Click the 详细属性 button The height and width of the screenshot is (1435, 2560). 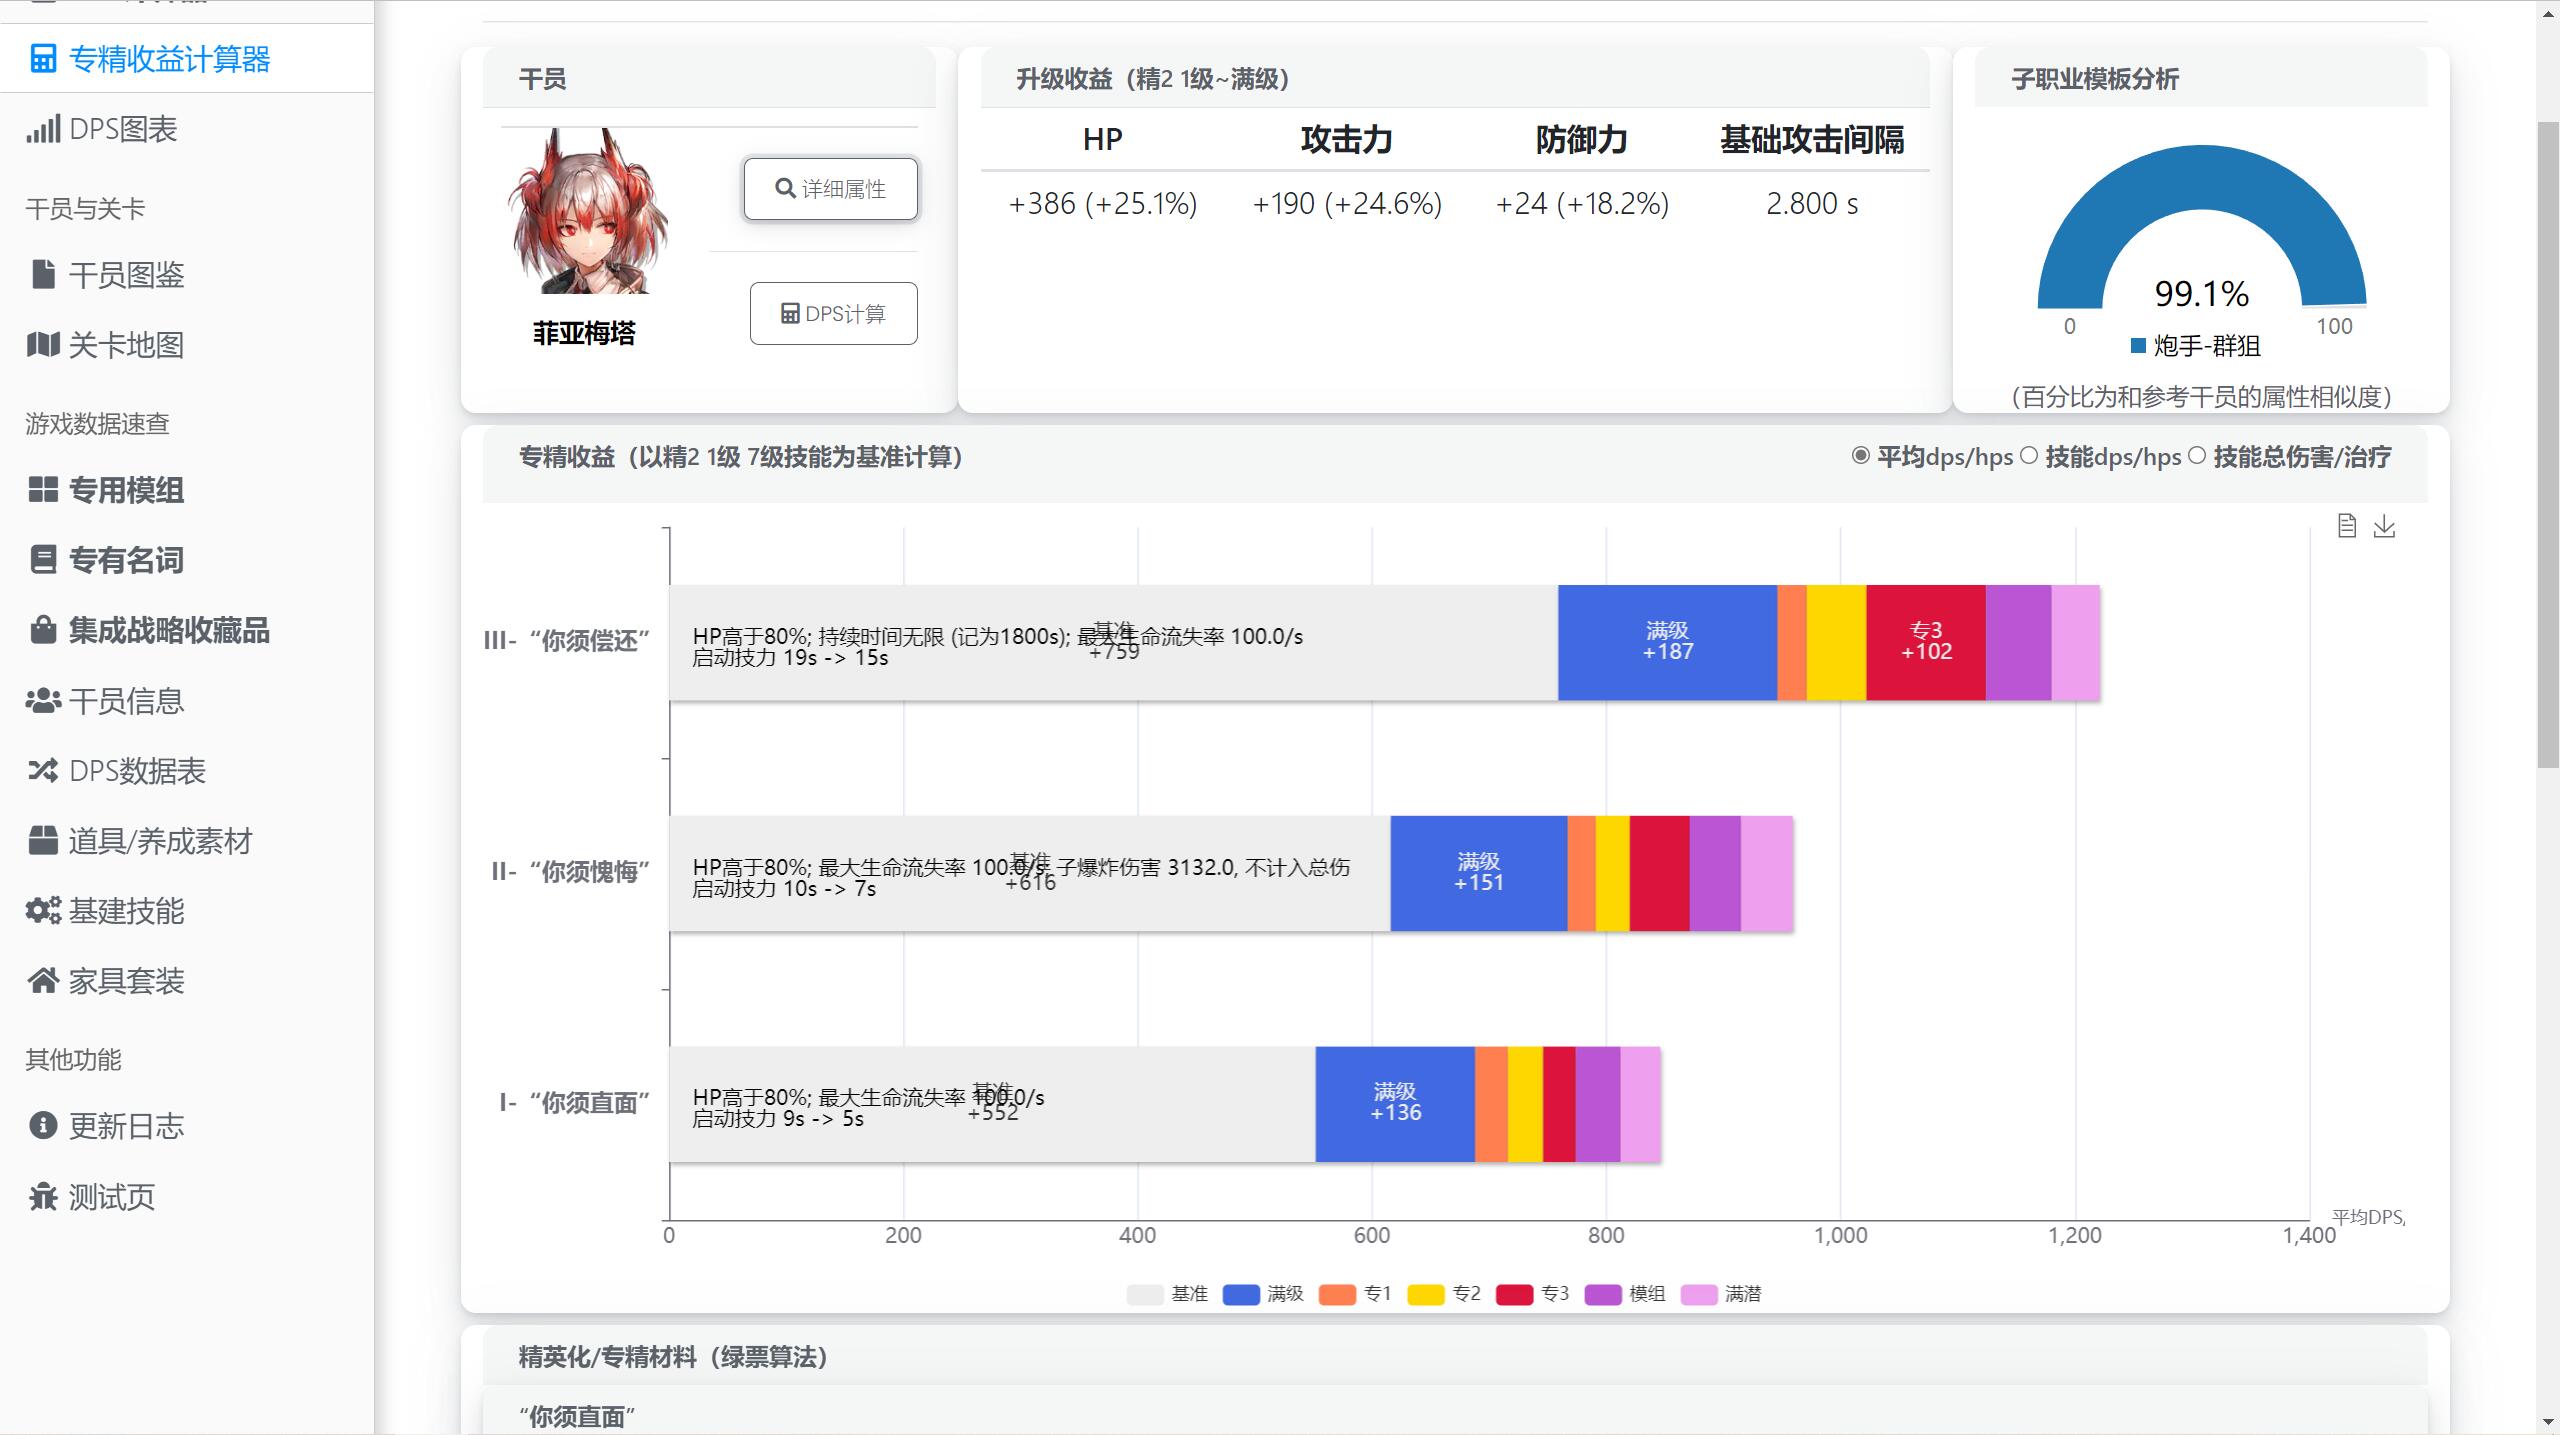830,189
